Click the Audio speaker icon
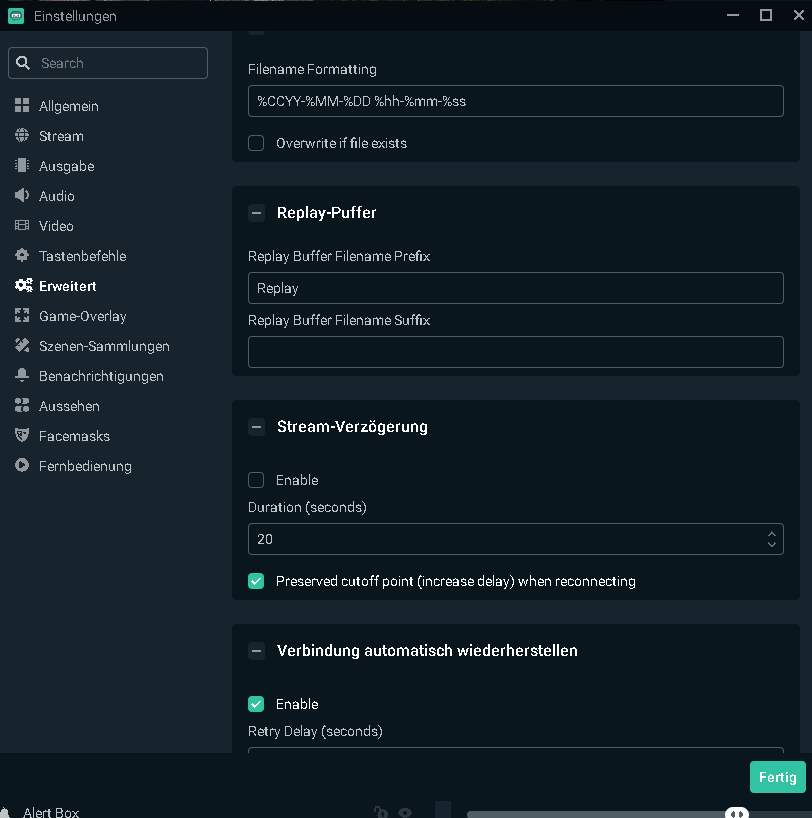The height and width of the screenshot is (818, 812). pyautogui.click(x=22, y=196)
